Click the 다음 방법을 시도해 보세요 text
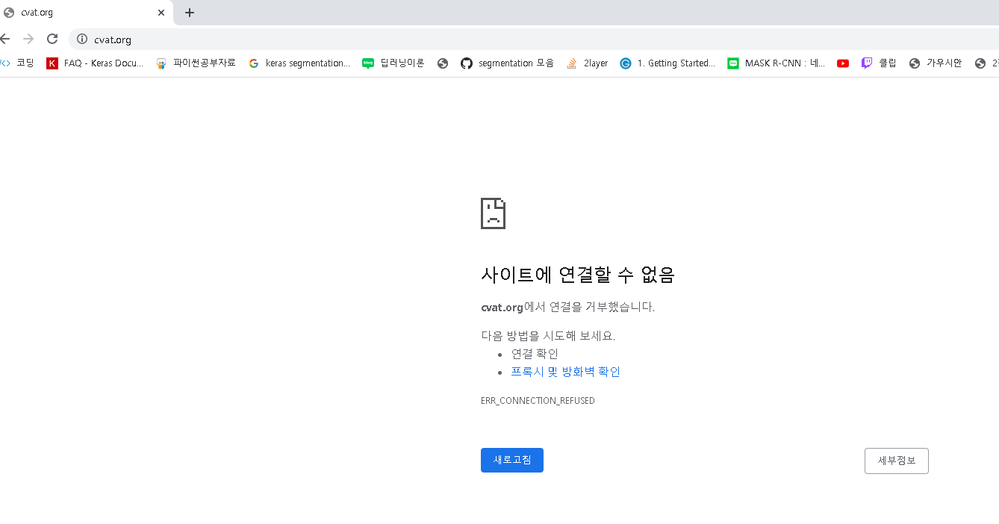The width and height of the screenshot is (999, 524). coord(549,336)
